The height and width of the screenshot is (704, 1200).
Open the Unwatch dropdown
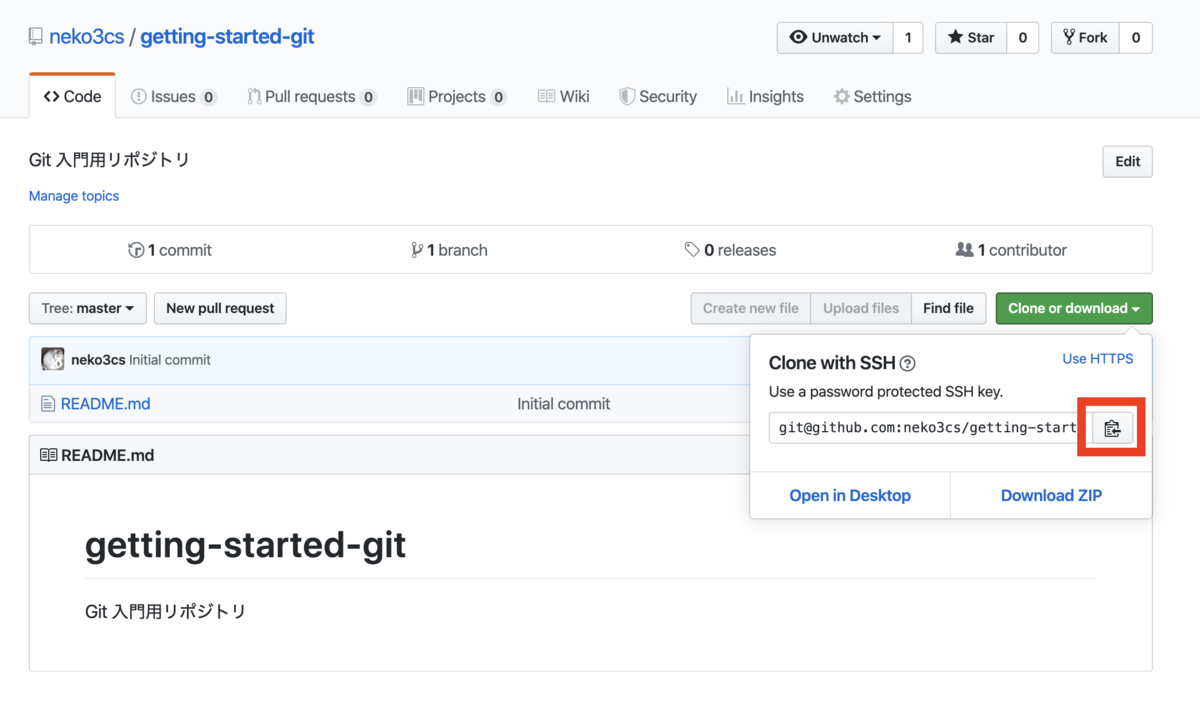point(835,38)
